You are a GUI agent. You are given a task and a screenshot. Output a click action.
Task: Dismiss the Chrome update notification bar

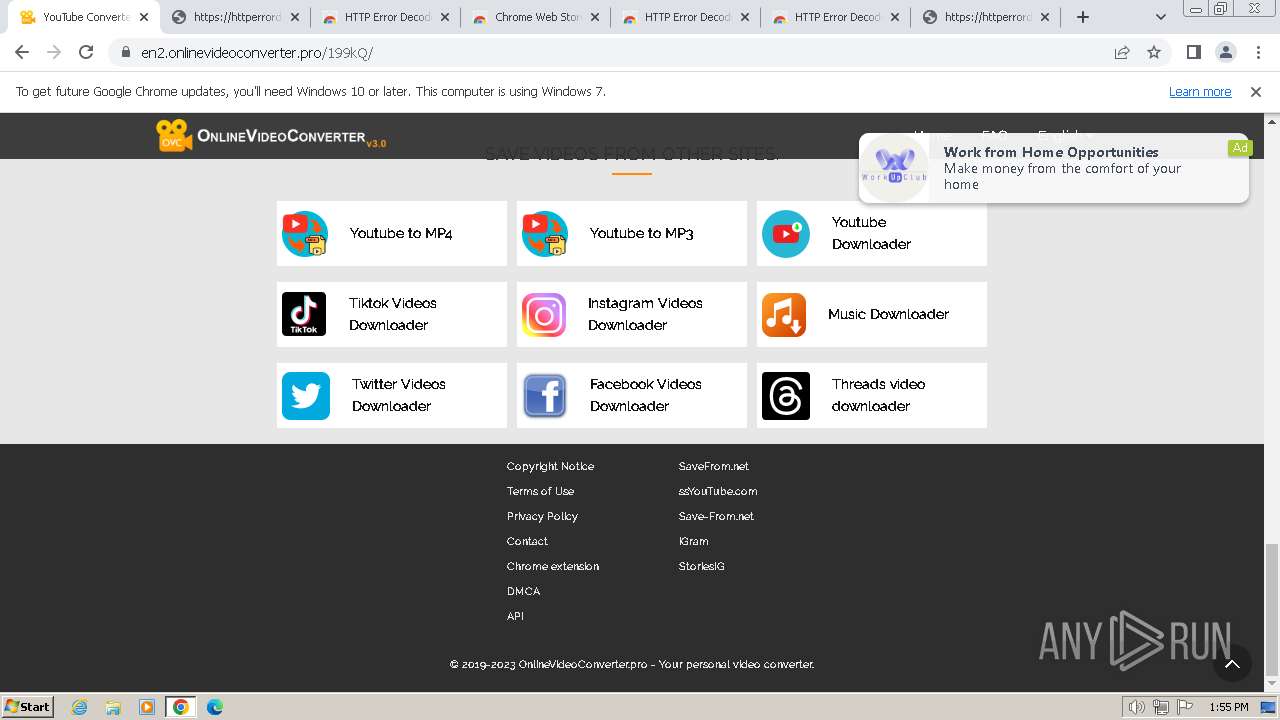point(1256,92)
